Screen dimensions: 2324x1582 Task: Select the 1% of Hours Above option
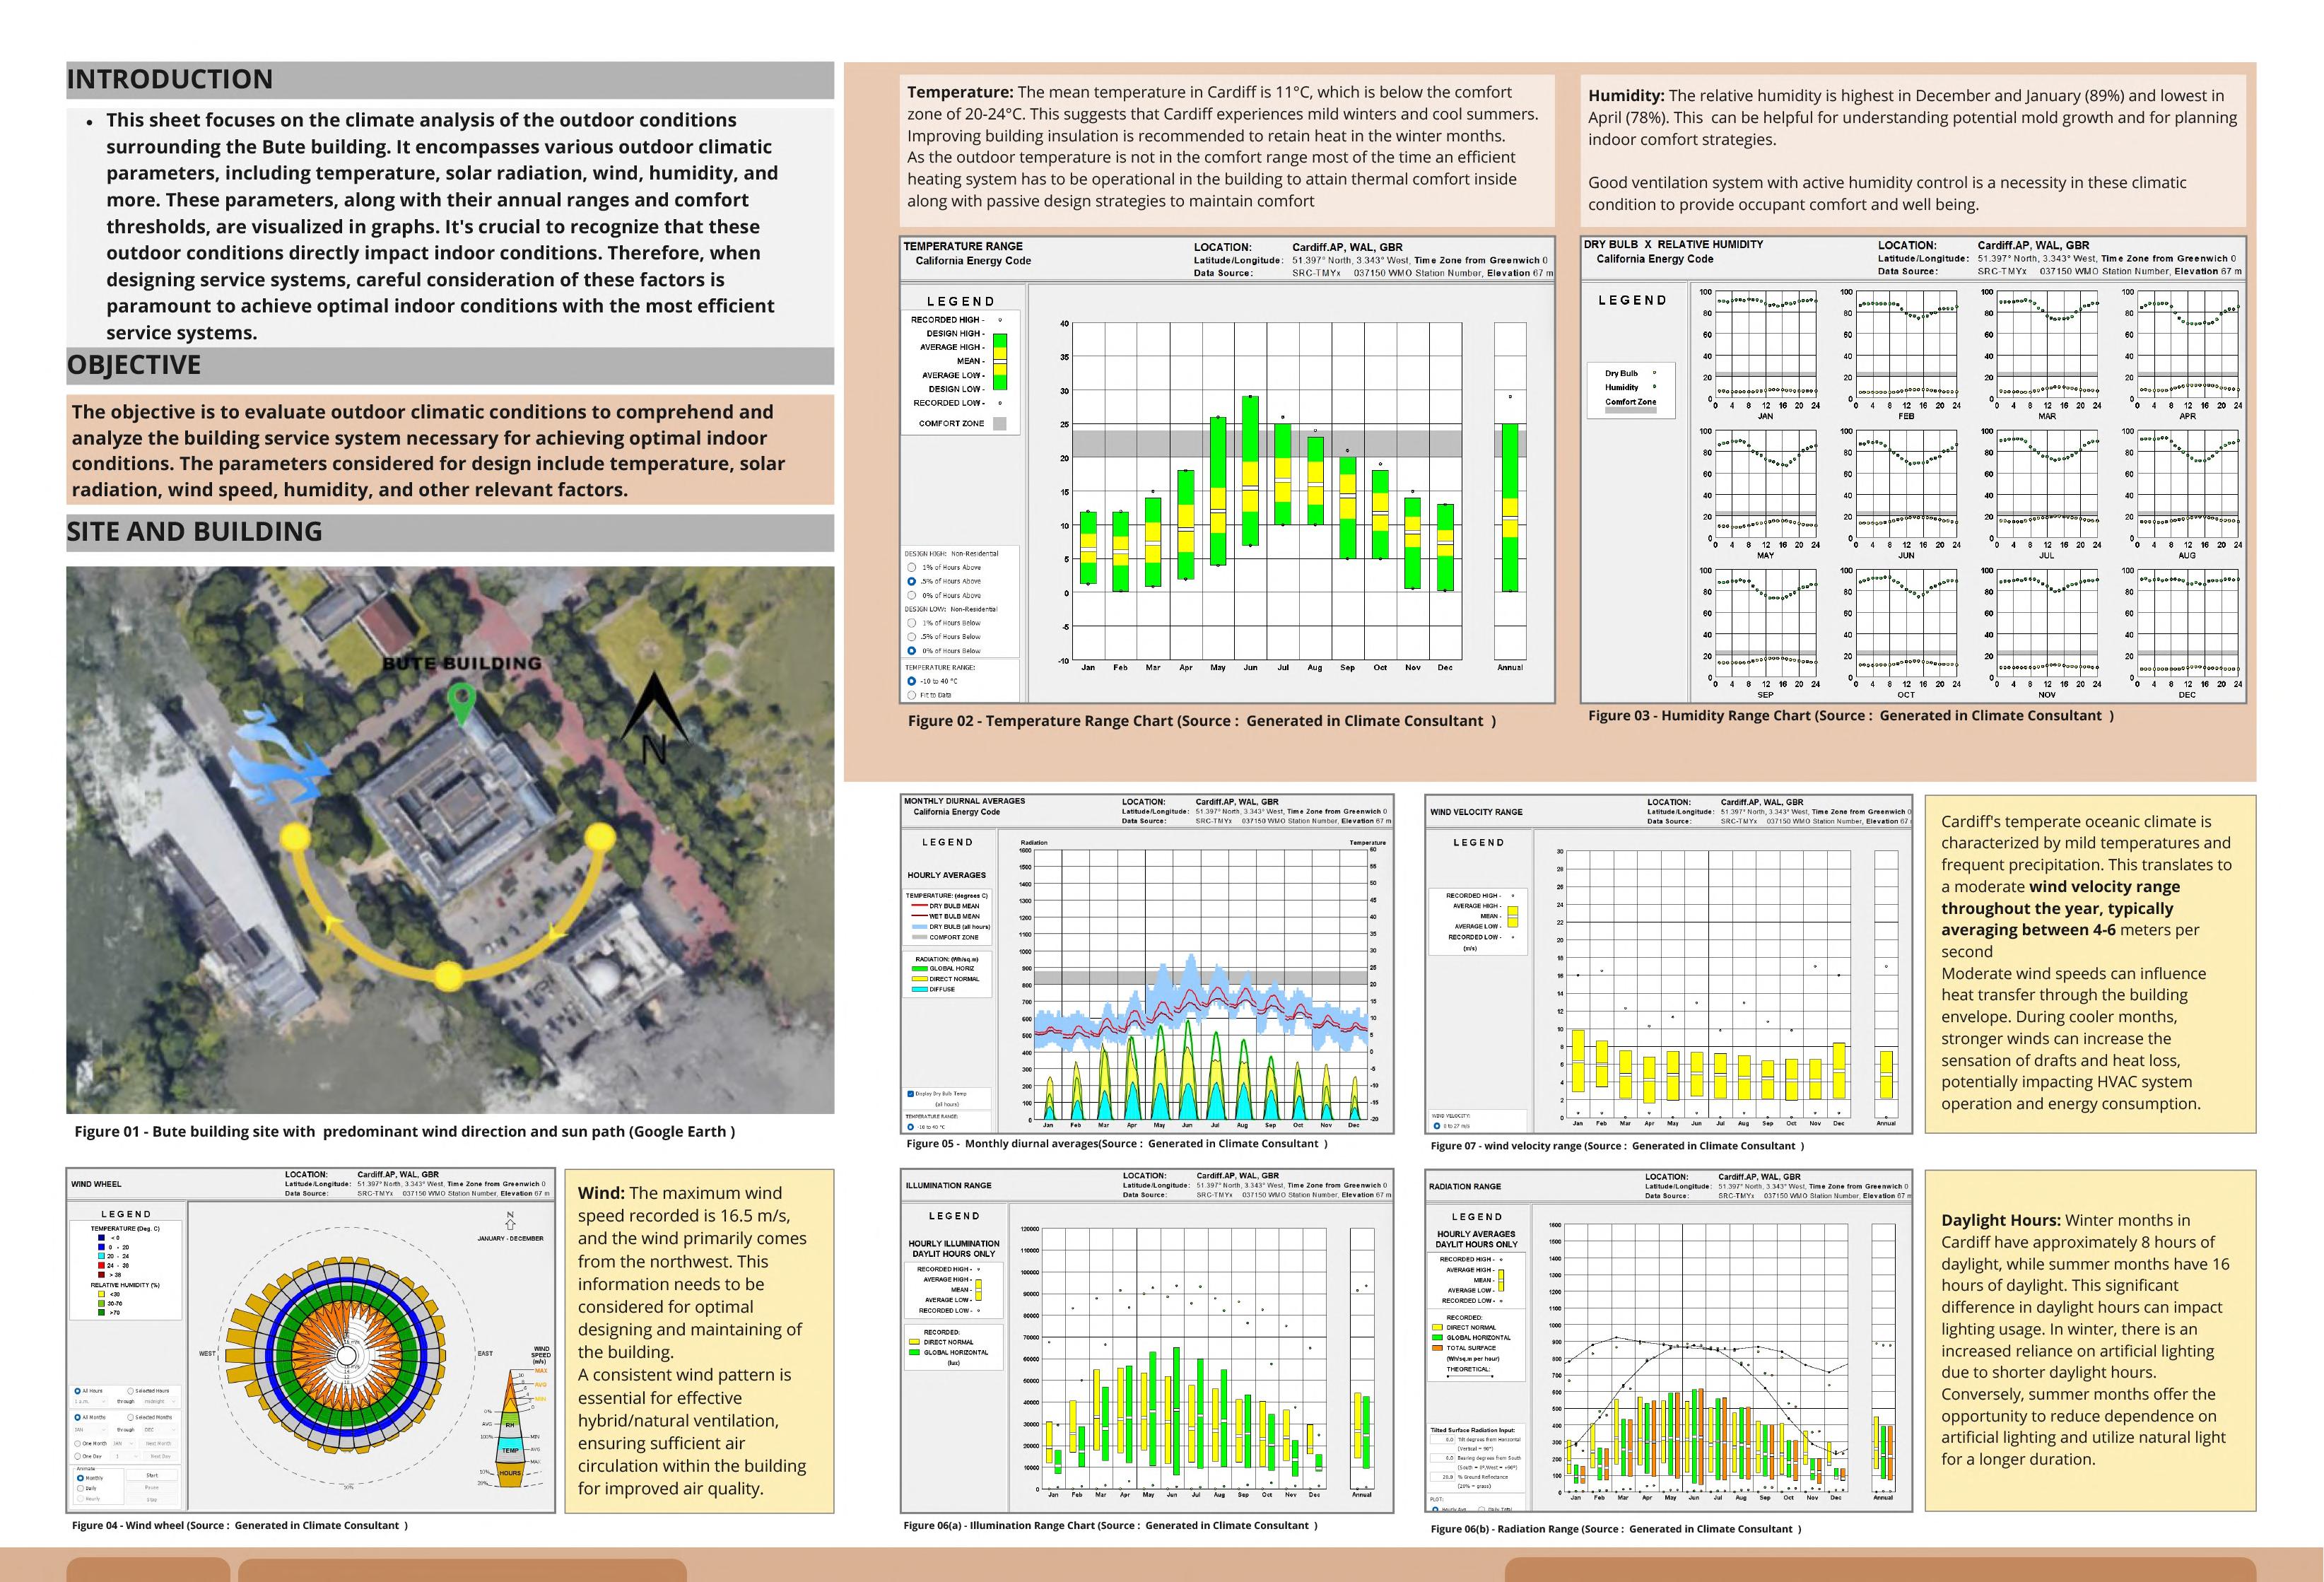(x=912, y=567)
